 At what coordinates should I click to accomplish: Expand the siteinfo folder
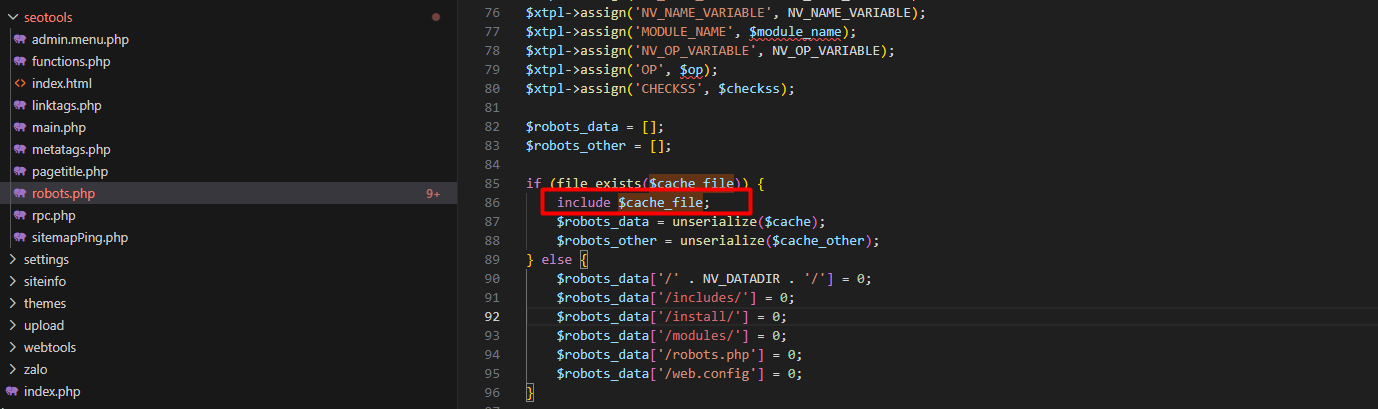[x=12, y=282]
